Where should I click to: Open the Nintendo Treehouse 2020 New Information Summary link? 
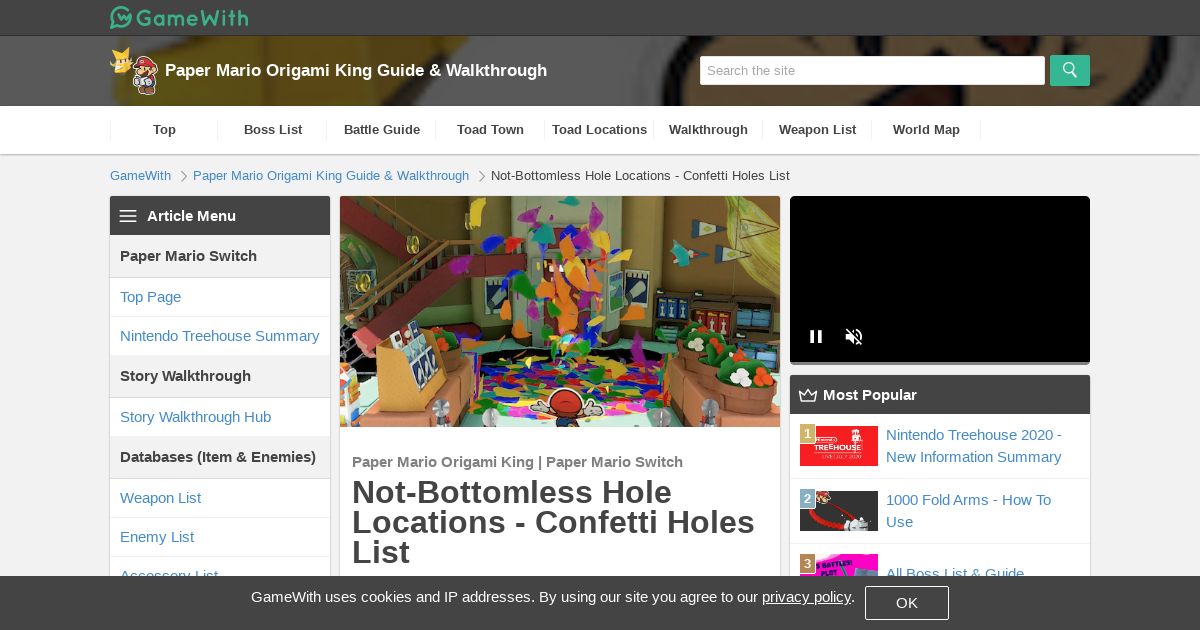pos(974,446)
